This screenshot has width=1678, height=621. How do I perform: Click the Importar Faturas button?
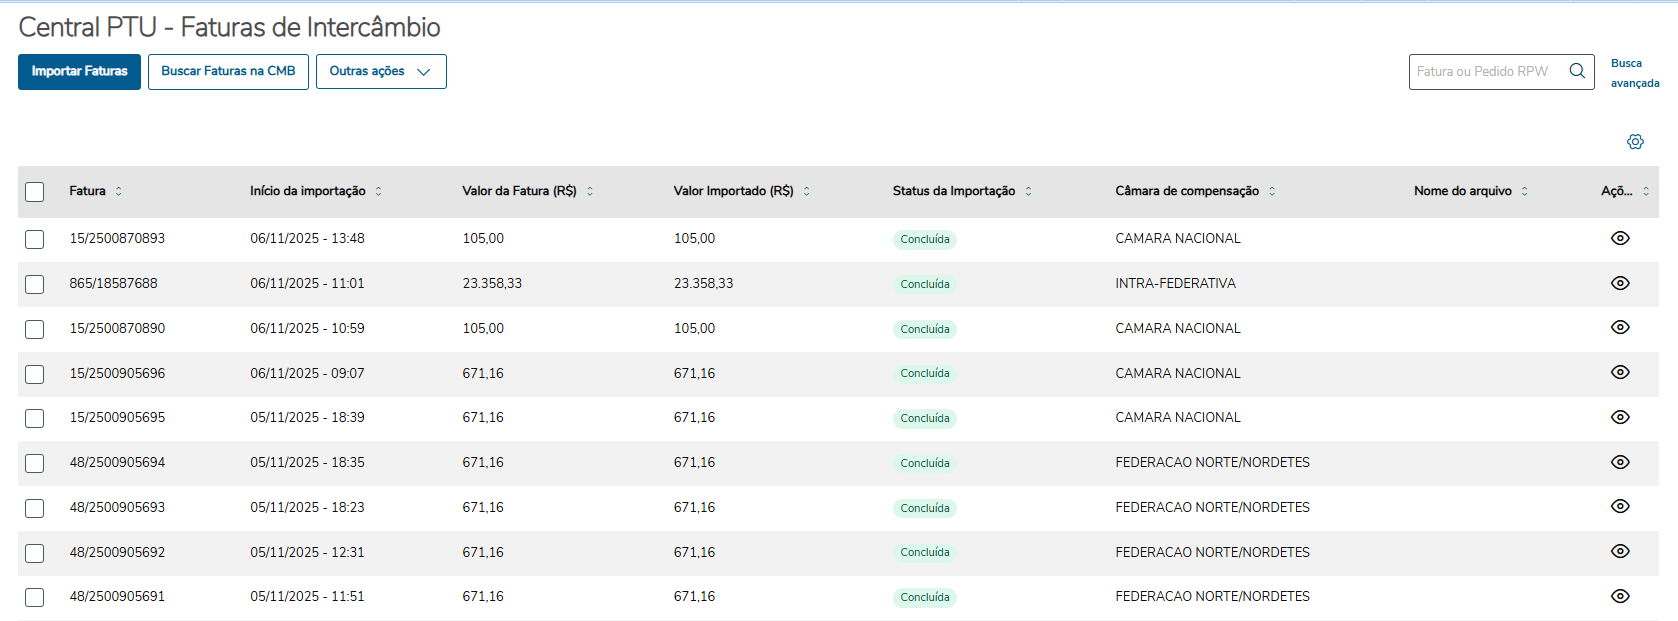(x=79, y=72)
